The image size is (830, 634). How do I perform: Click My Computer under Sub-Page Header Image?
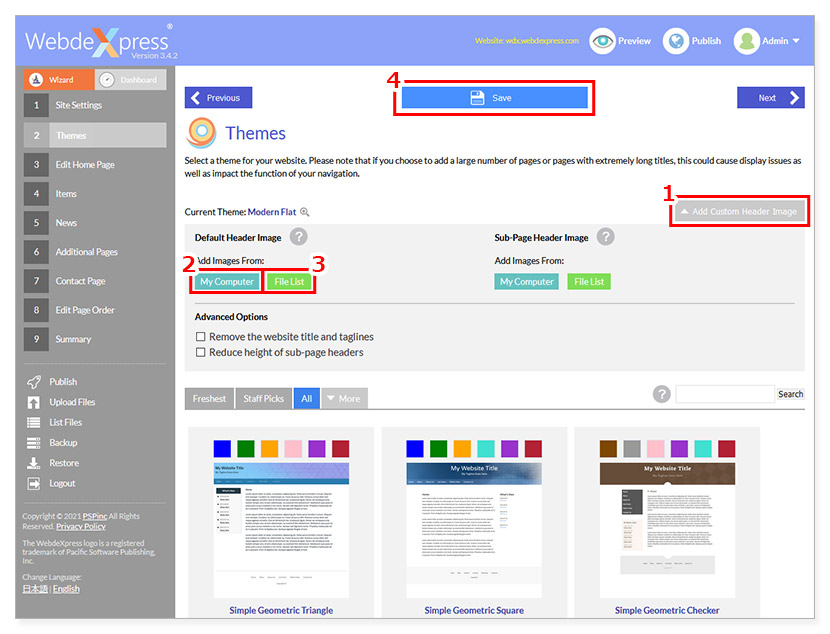[x=527, y=282]
